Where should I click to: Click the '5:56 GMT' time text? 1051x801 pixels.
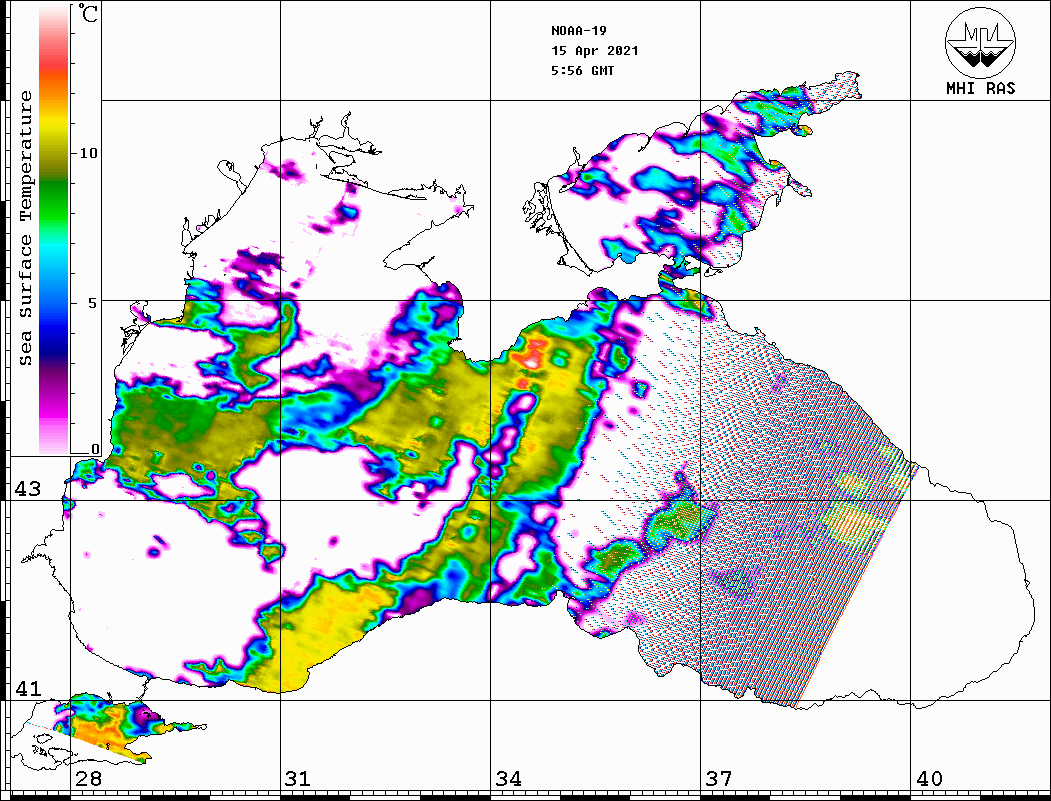pyautogui.click(x=582, y=70)
